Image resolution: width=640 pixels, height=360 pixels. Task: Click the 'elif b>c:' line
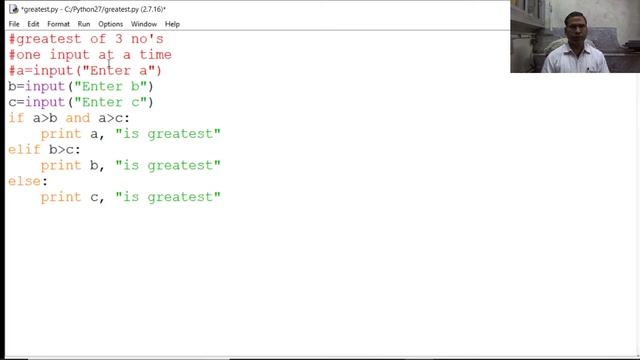44,150
